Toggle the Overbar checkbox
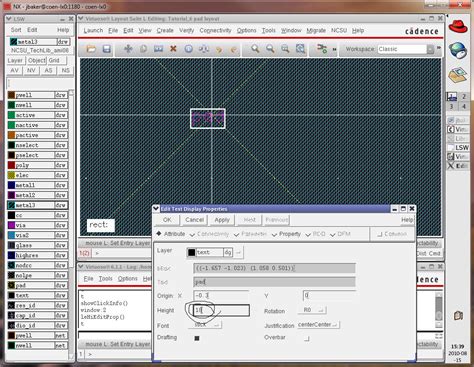The width and height of the screenshot is (474, 367). pyautogui.click(x=307, y=338)
